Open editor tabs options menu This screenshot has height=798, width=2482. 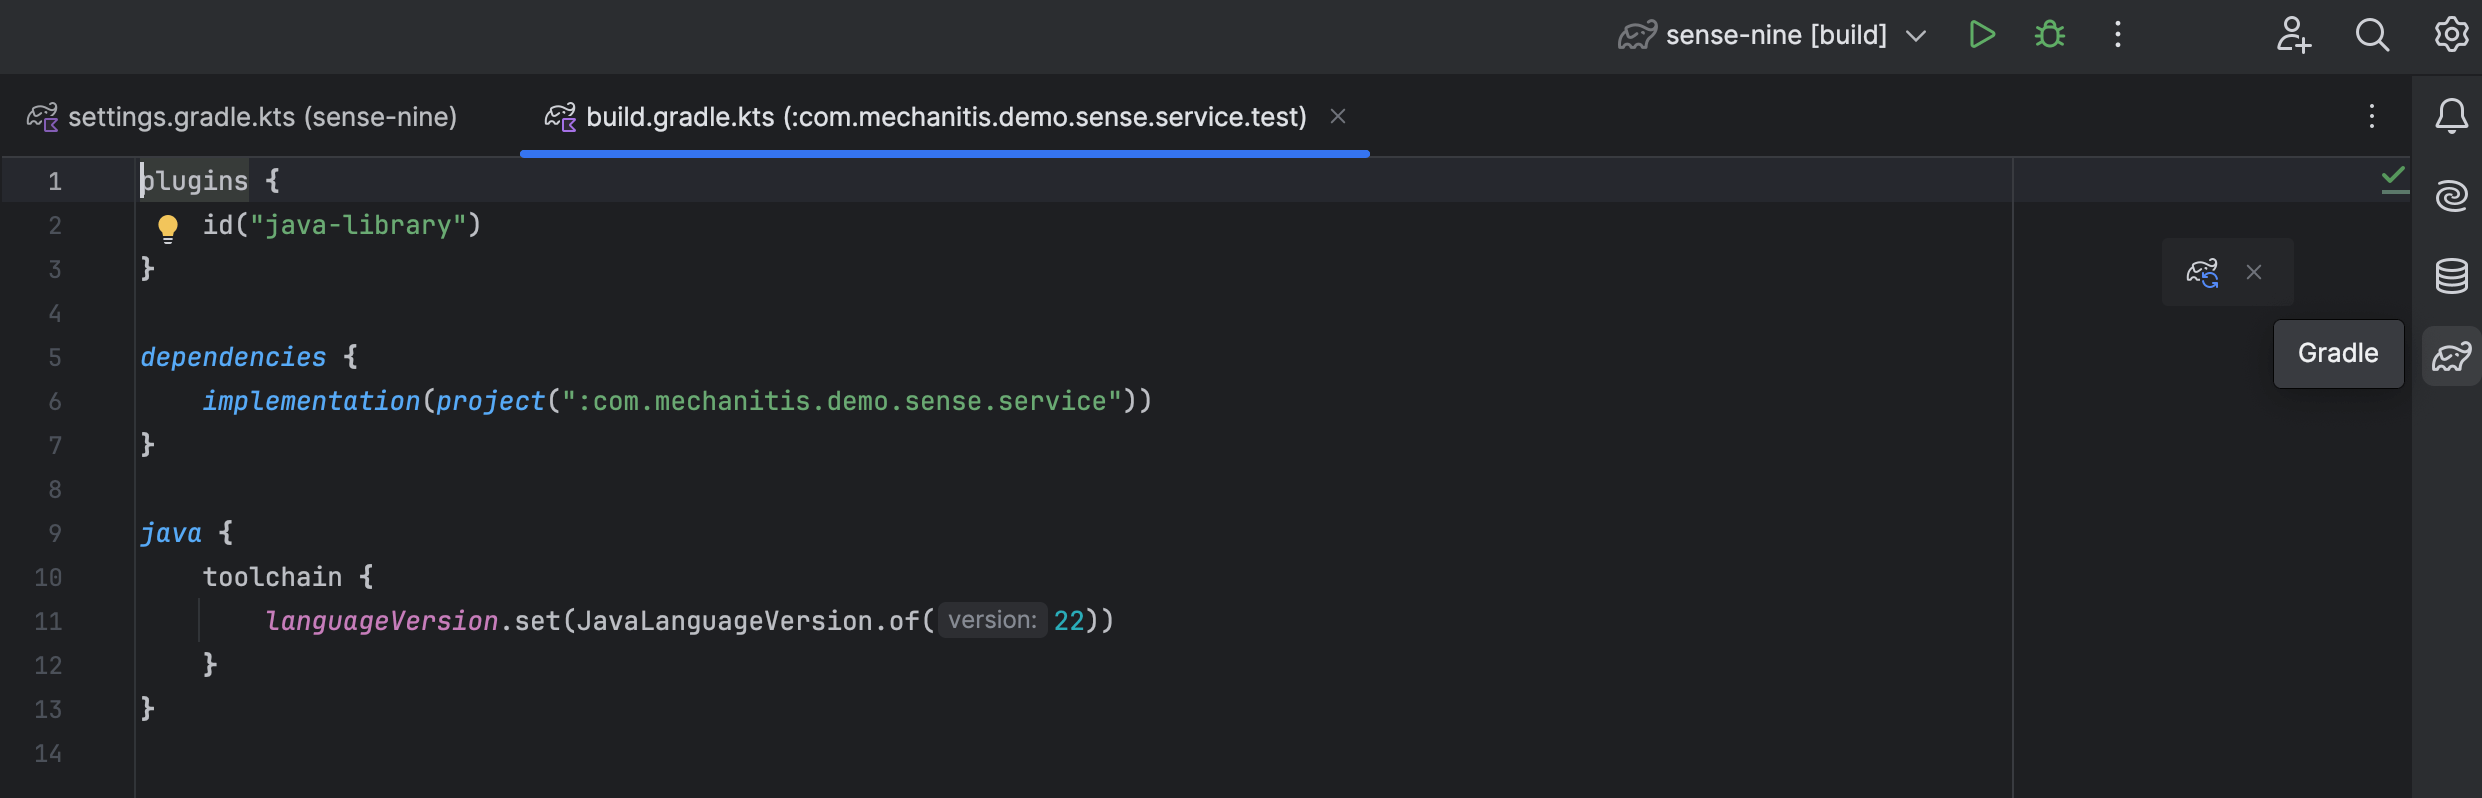[2371, 117]
